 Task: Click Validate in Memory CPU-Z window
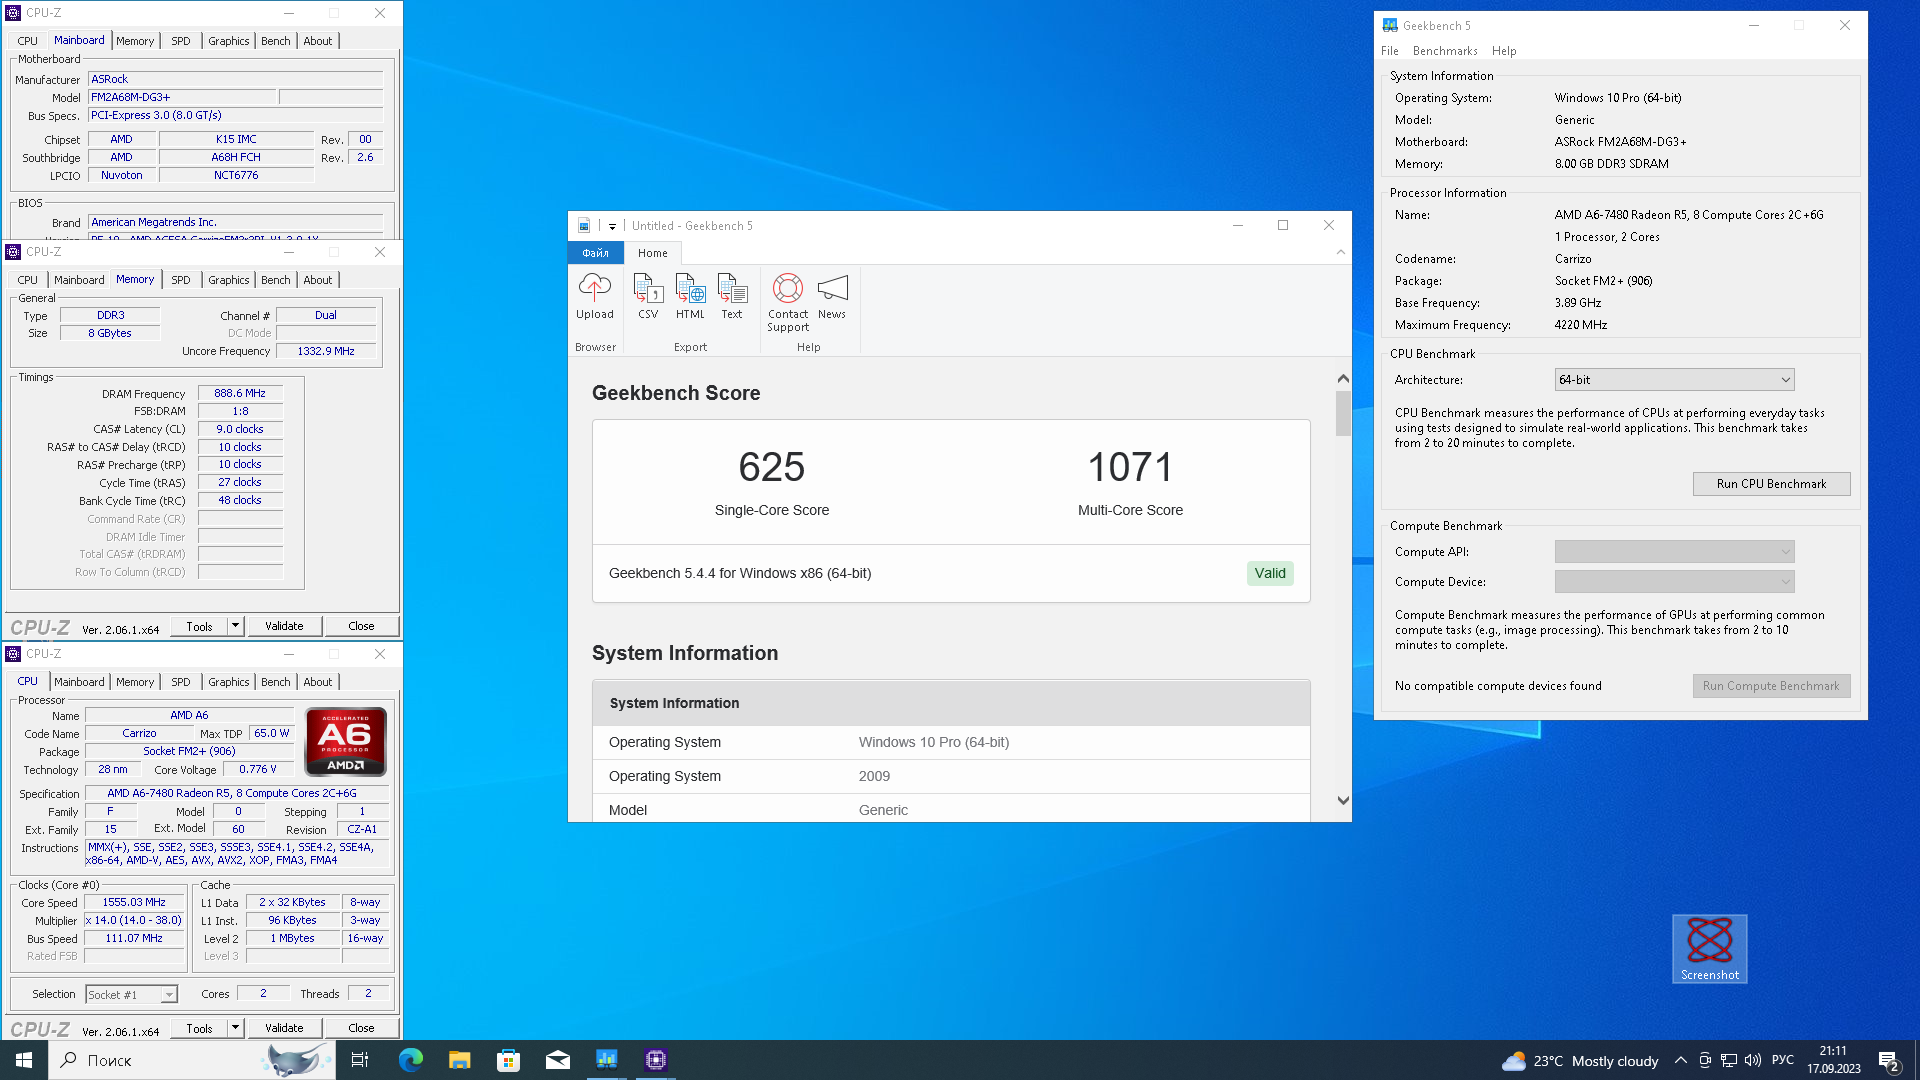coord(284,626)
